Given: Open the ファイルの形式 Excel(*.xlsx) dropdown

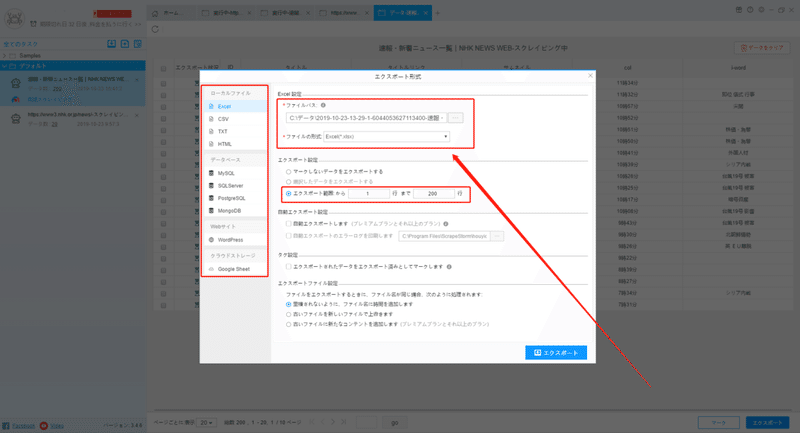Looking at the screenshot, I should point(387,137).
